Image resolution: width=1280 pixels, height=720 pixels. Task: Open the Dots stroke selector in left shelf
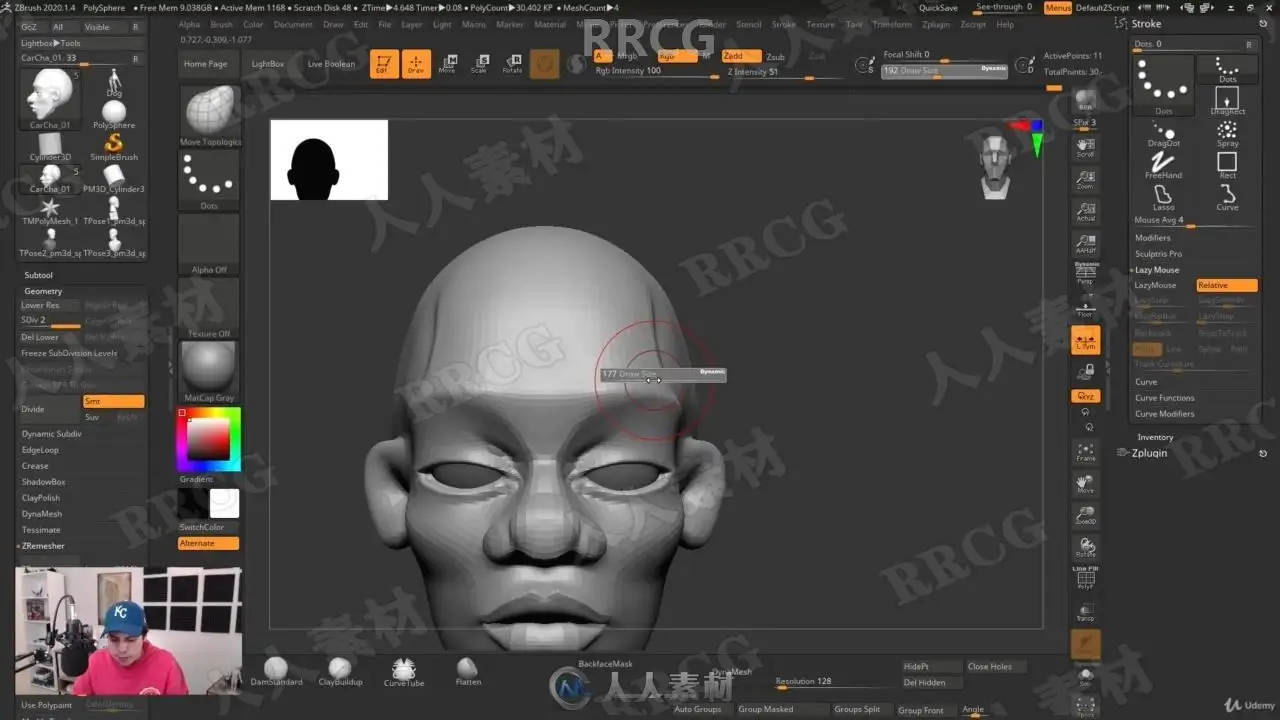[x=209, y=182]
